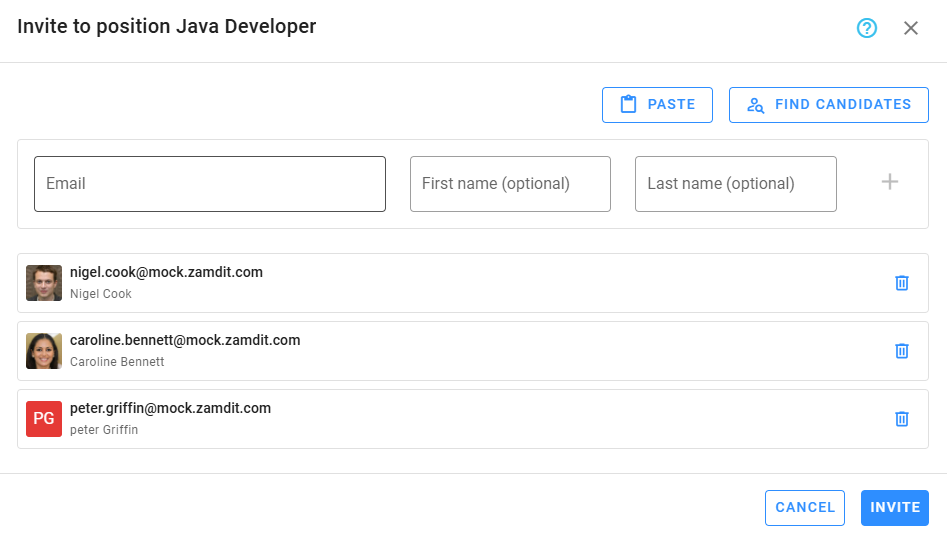This screenshot has width=947, height=536.
Task: Remove Caroline Bennett using the trash icon
Action: tap(901, 351)
